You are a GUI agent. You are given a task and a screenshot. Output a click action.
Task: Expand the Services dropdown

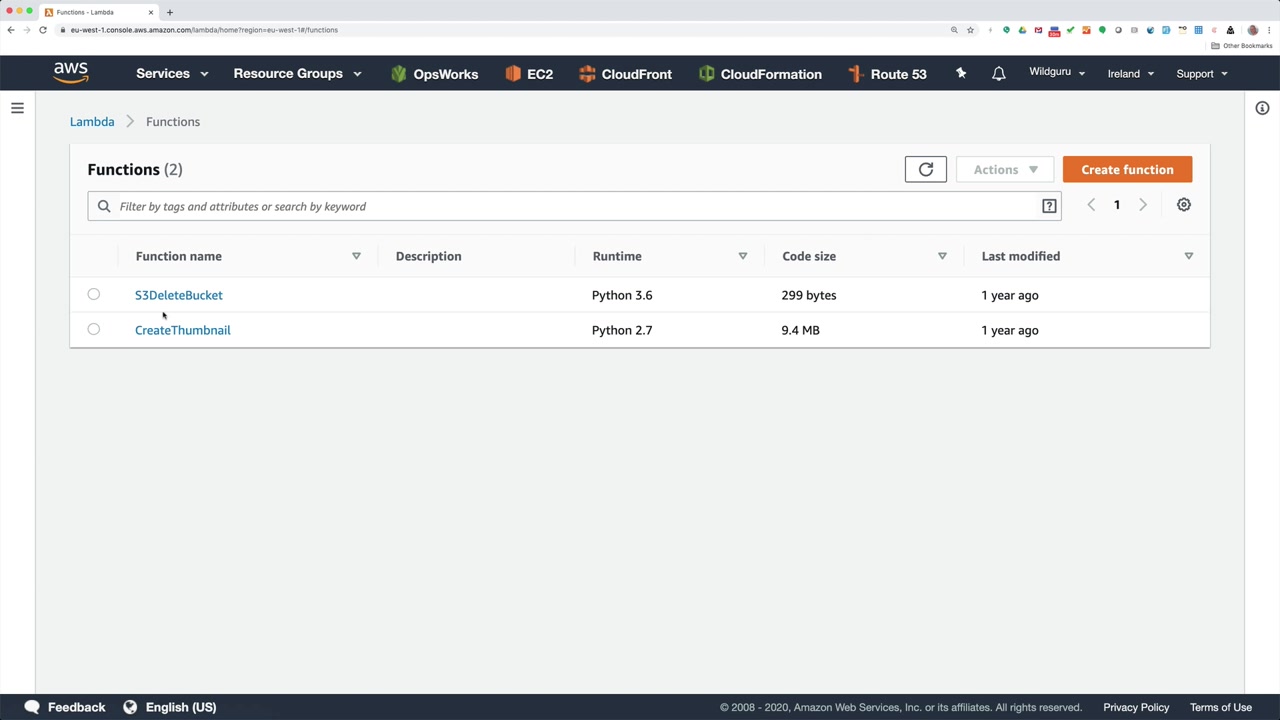pyautogui.click(x=172, y=74)
